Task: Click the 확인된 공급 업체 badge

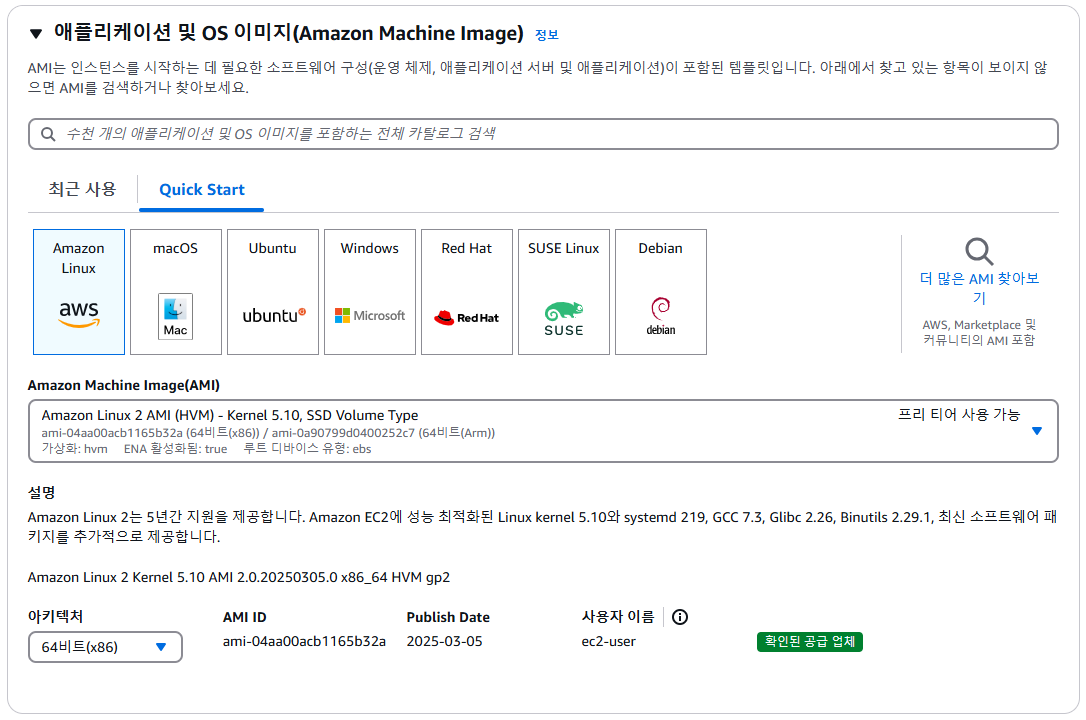Action: point(810,642)
